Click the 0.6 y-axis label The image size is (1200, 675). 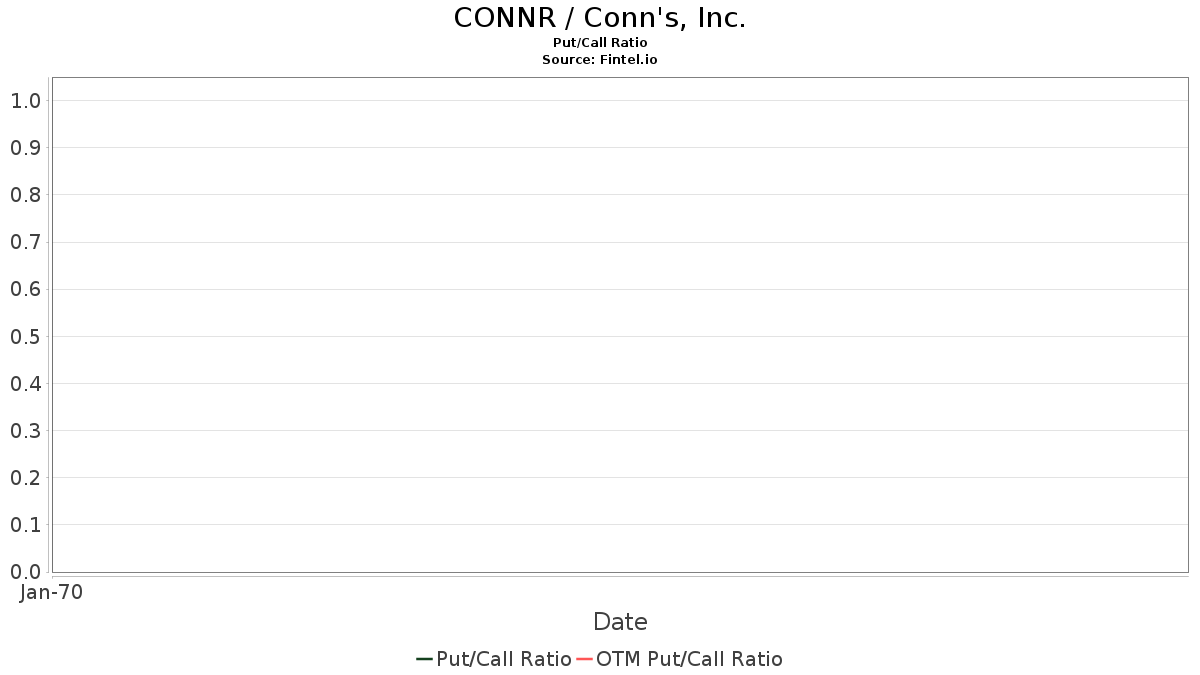[26, 289]
